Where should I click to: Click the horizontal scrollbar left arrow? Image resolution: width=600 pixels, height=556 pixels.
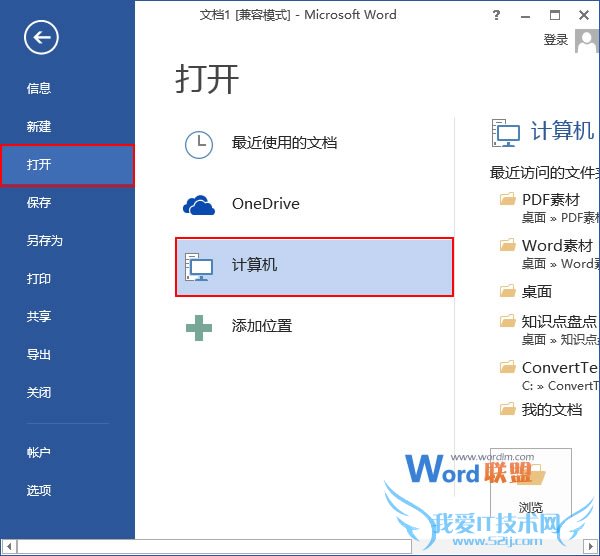tap(8, 546)
